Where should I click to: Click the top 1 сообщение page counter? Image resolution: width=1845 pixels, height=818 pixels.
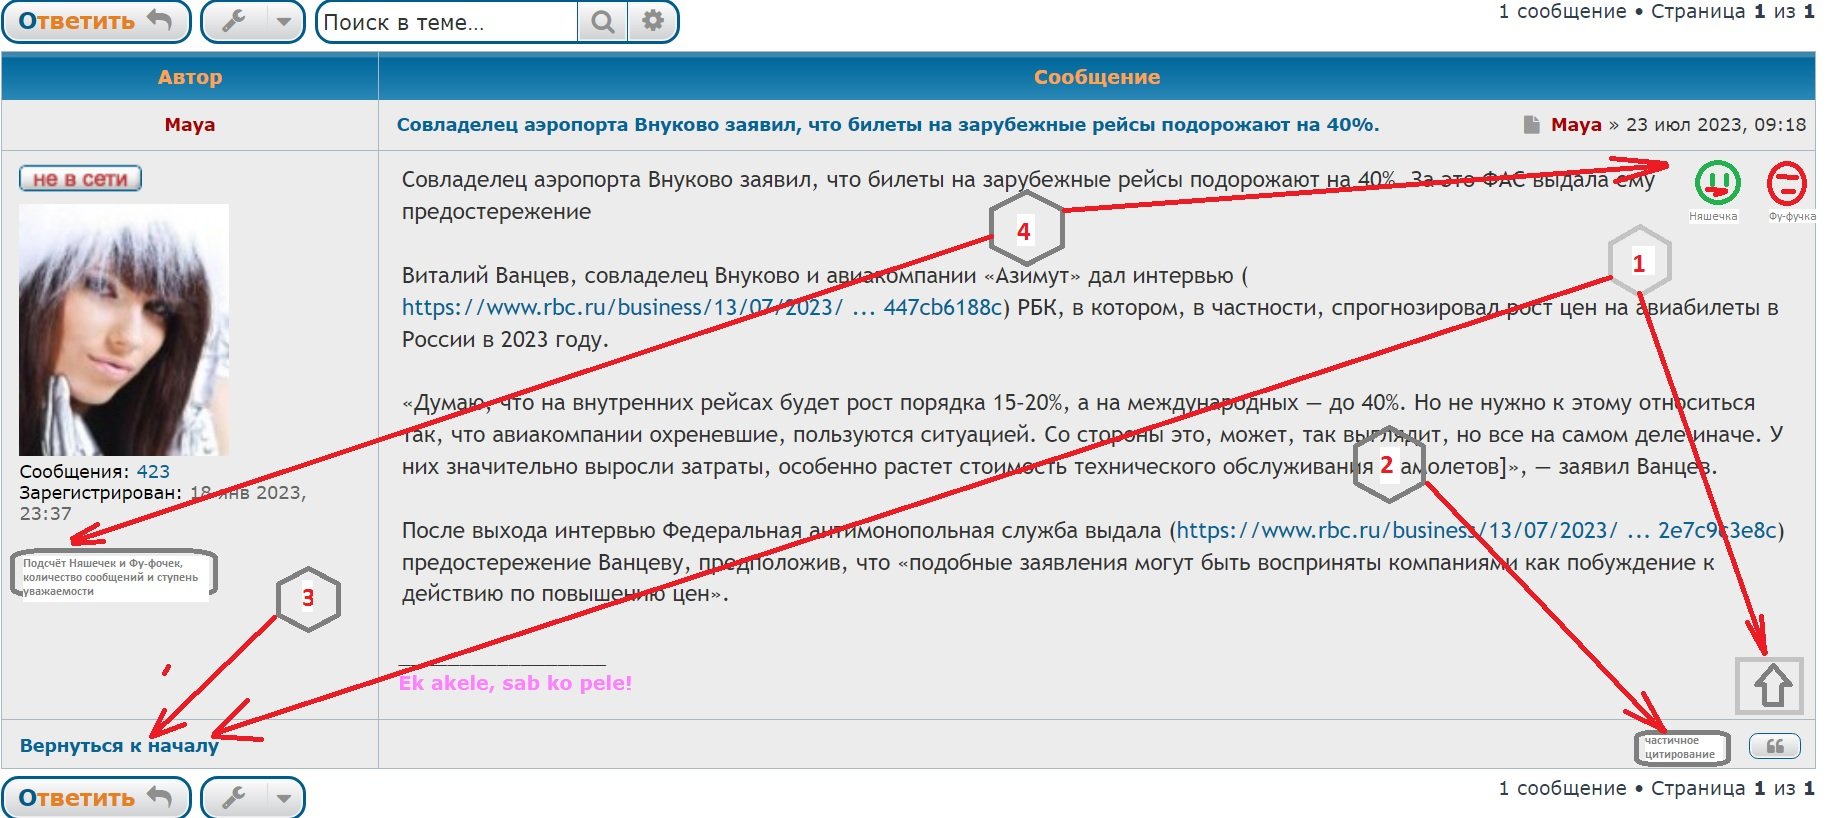(x=1563, y=12)
